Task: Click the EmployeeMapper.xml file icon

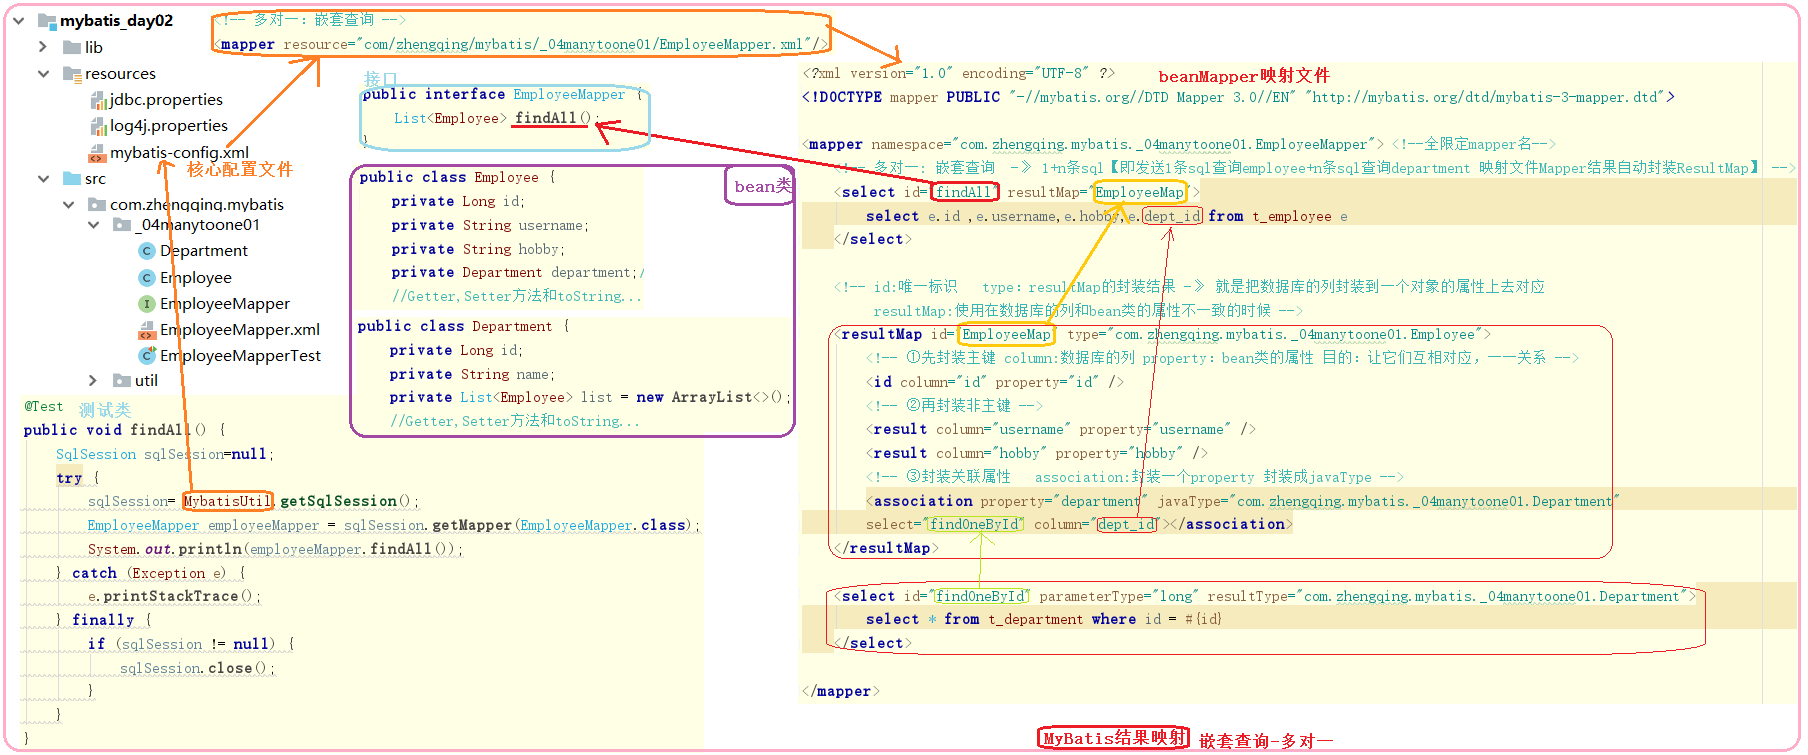Action: pyautogui.click(x=147, y=329)
